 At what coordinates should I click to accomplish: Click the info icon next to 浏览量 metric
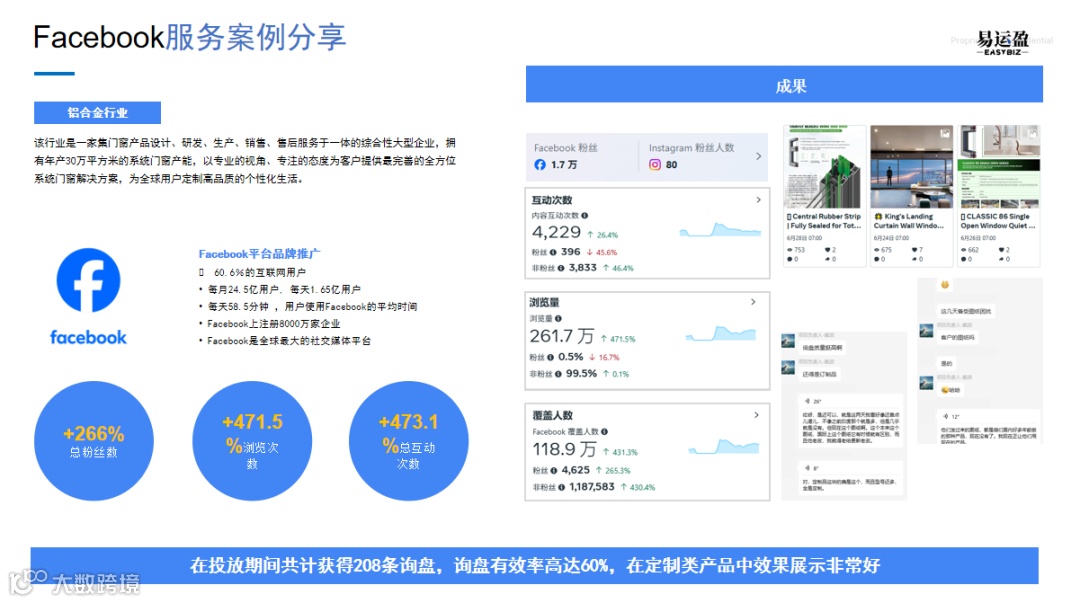[559, 318]
